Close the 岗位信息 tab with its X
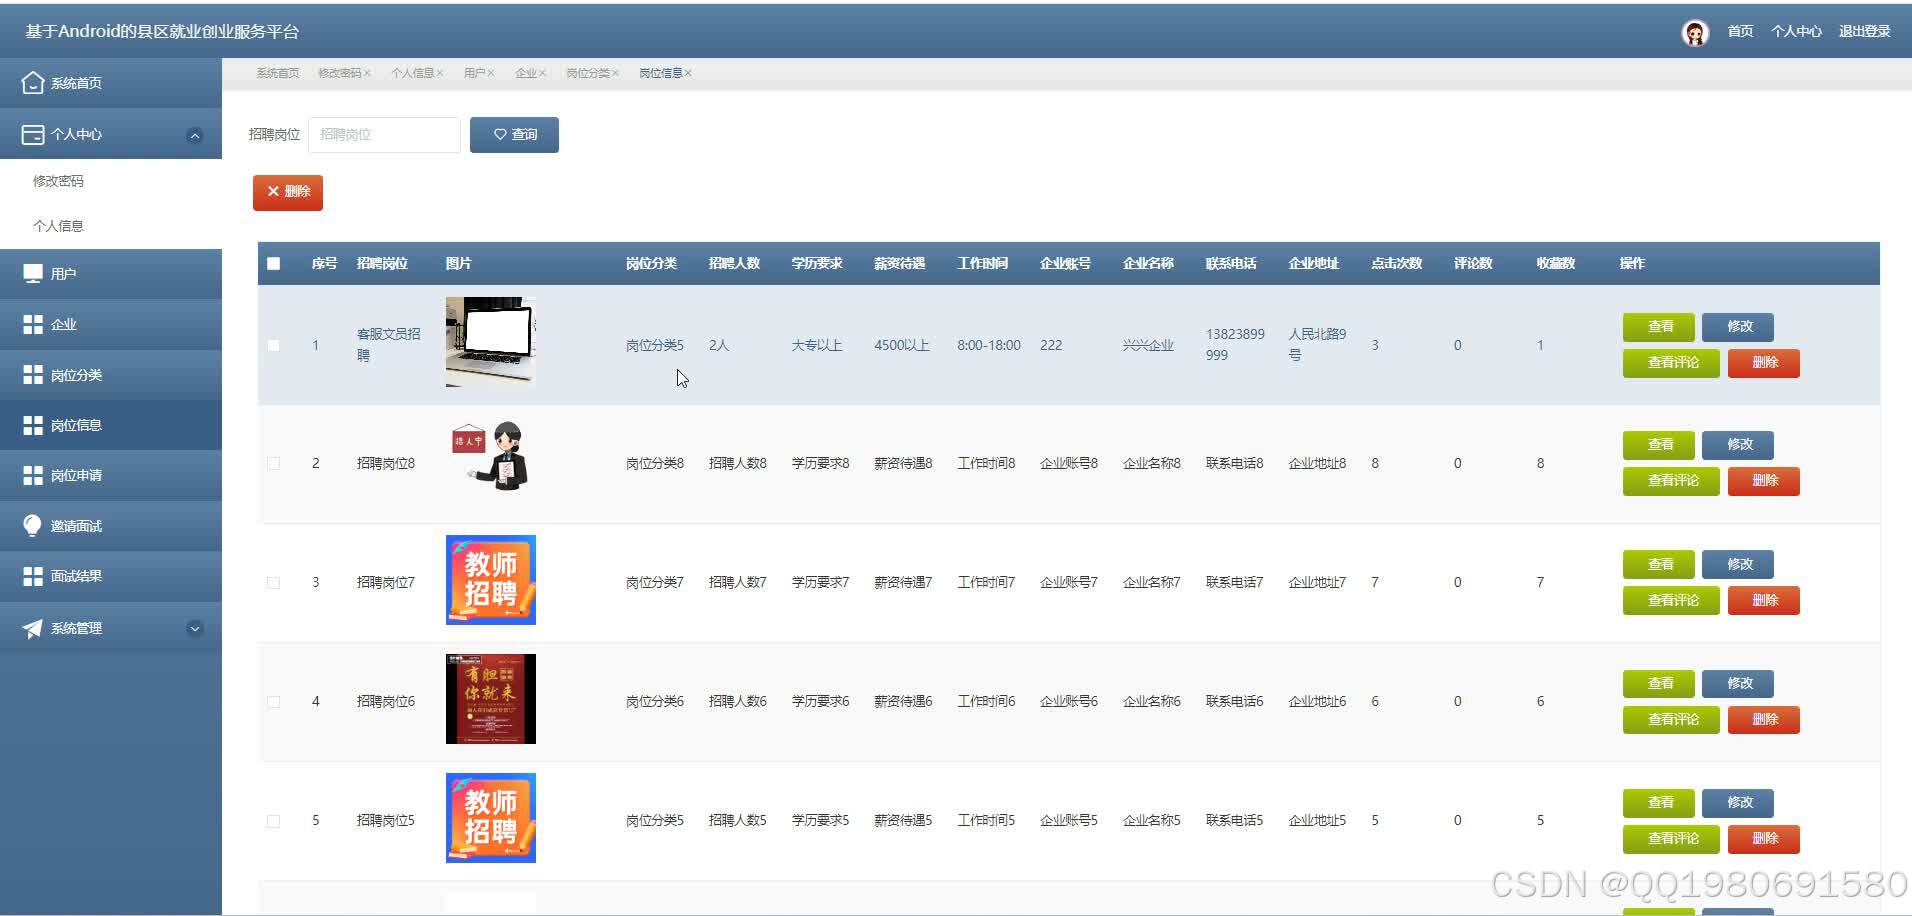The image size is (1912, 916). click(x=688, y=73)
